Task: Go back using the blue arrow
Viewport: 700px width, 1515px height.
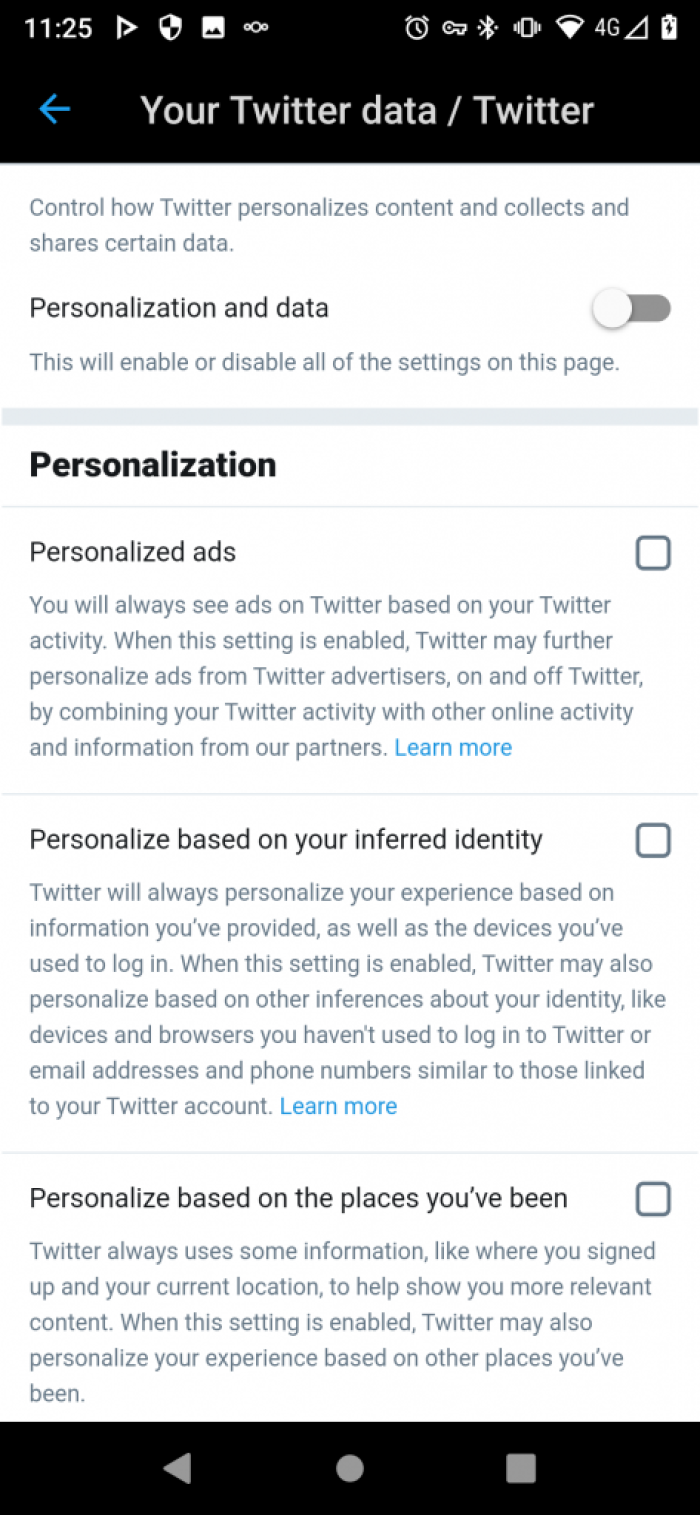Action: point(55,110)
